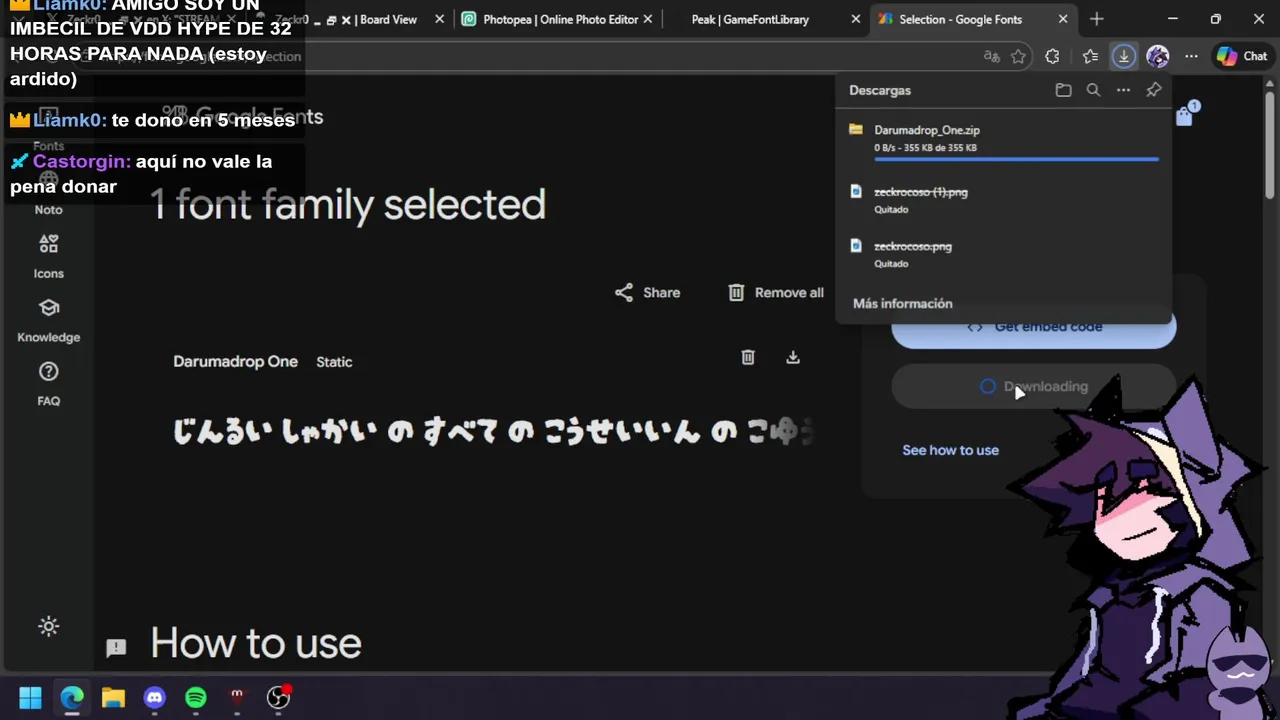Open FAQ in sidebar
This screenshot has width=1280, height=720.
tap(48, 384)
